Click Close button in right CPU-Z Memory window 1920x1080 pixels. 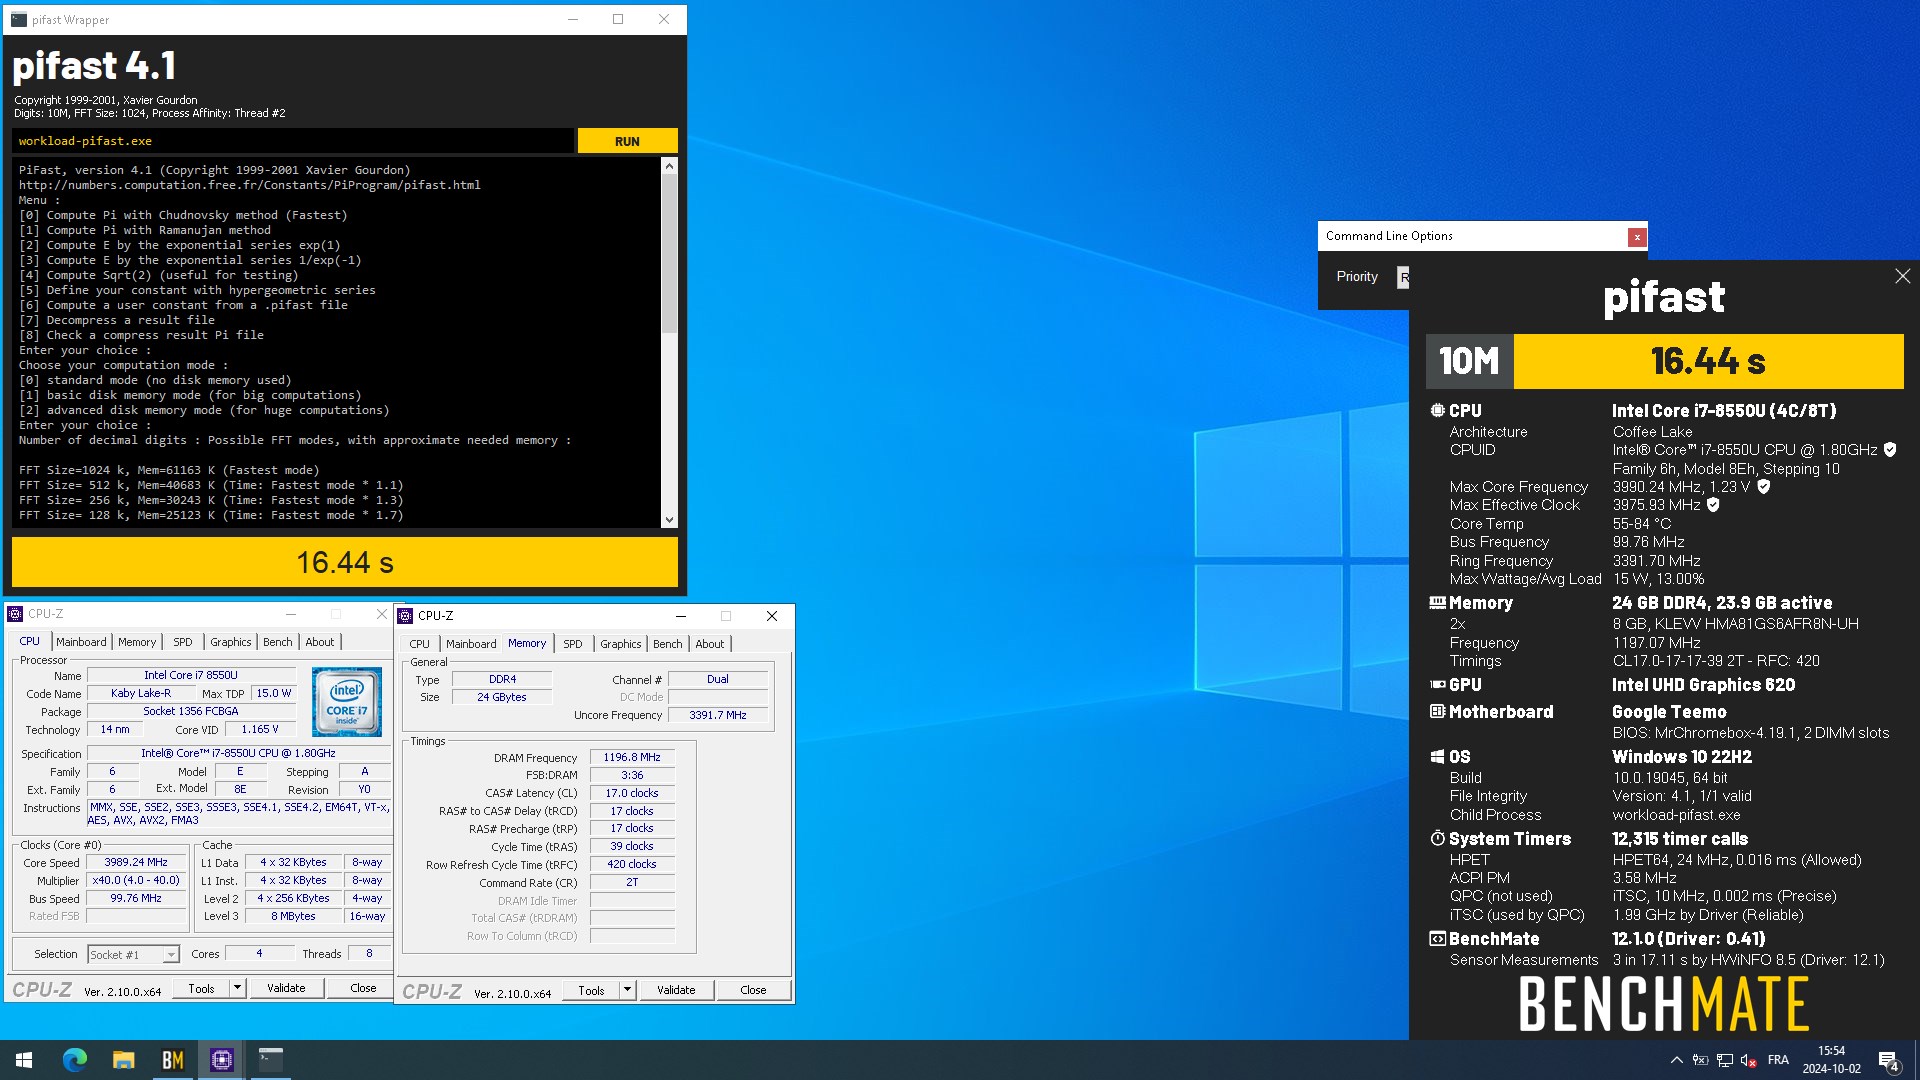pos(753,990)
